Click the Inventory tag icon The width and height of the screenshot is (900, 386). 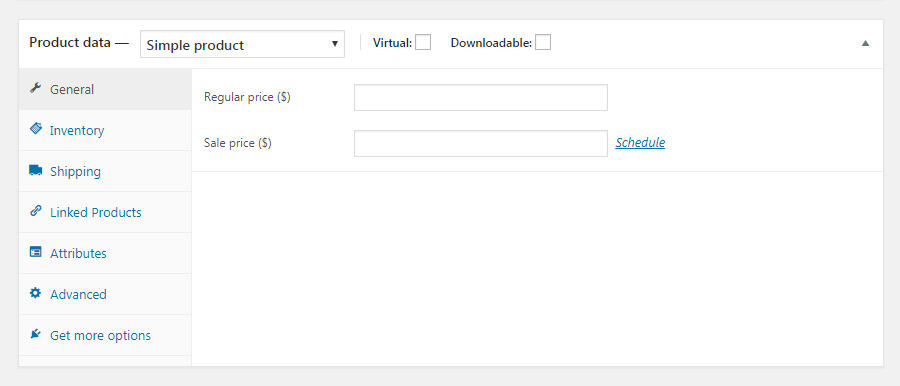(36, 129)
